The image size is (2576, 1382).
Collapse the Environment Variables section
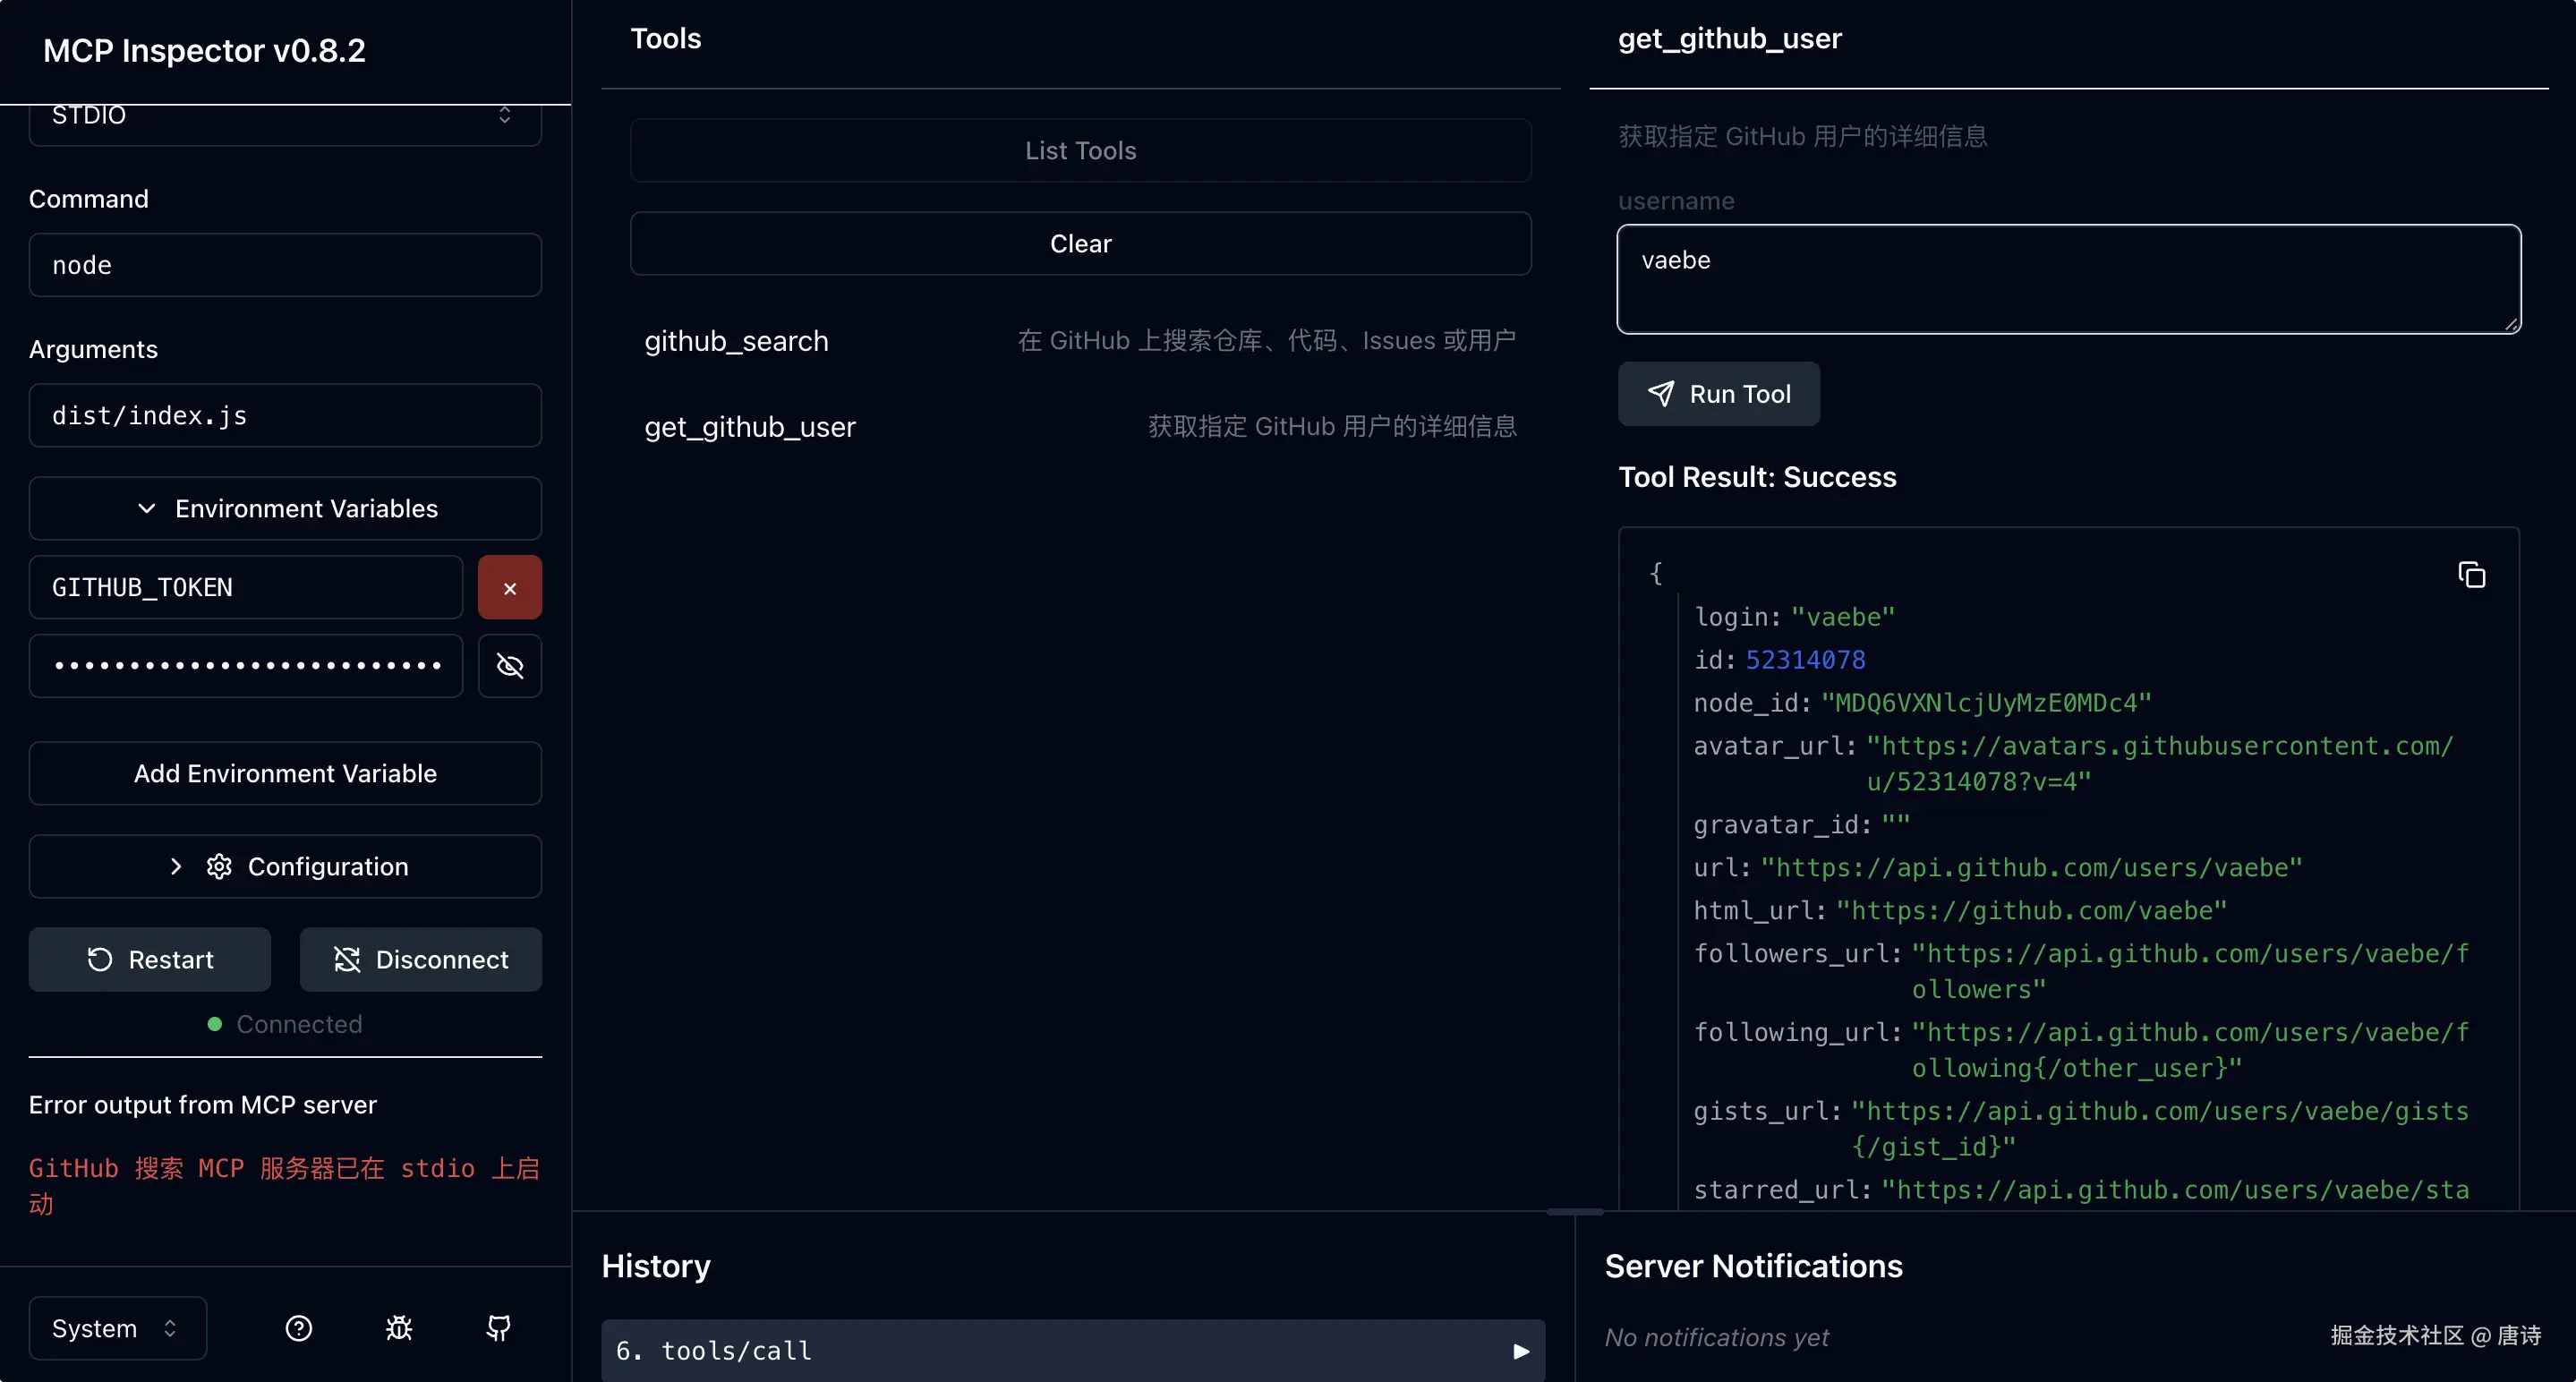point(285,509)
